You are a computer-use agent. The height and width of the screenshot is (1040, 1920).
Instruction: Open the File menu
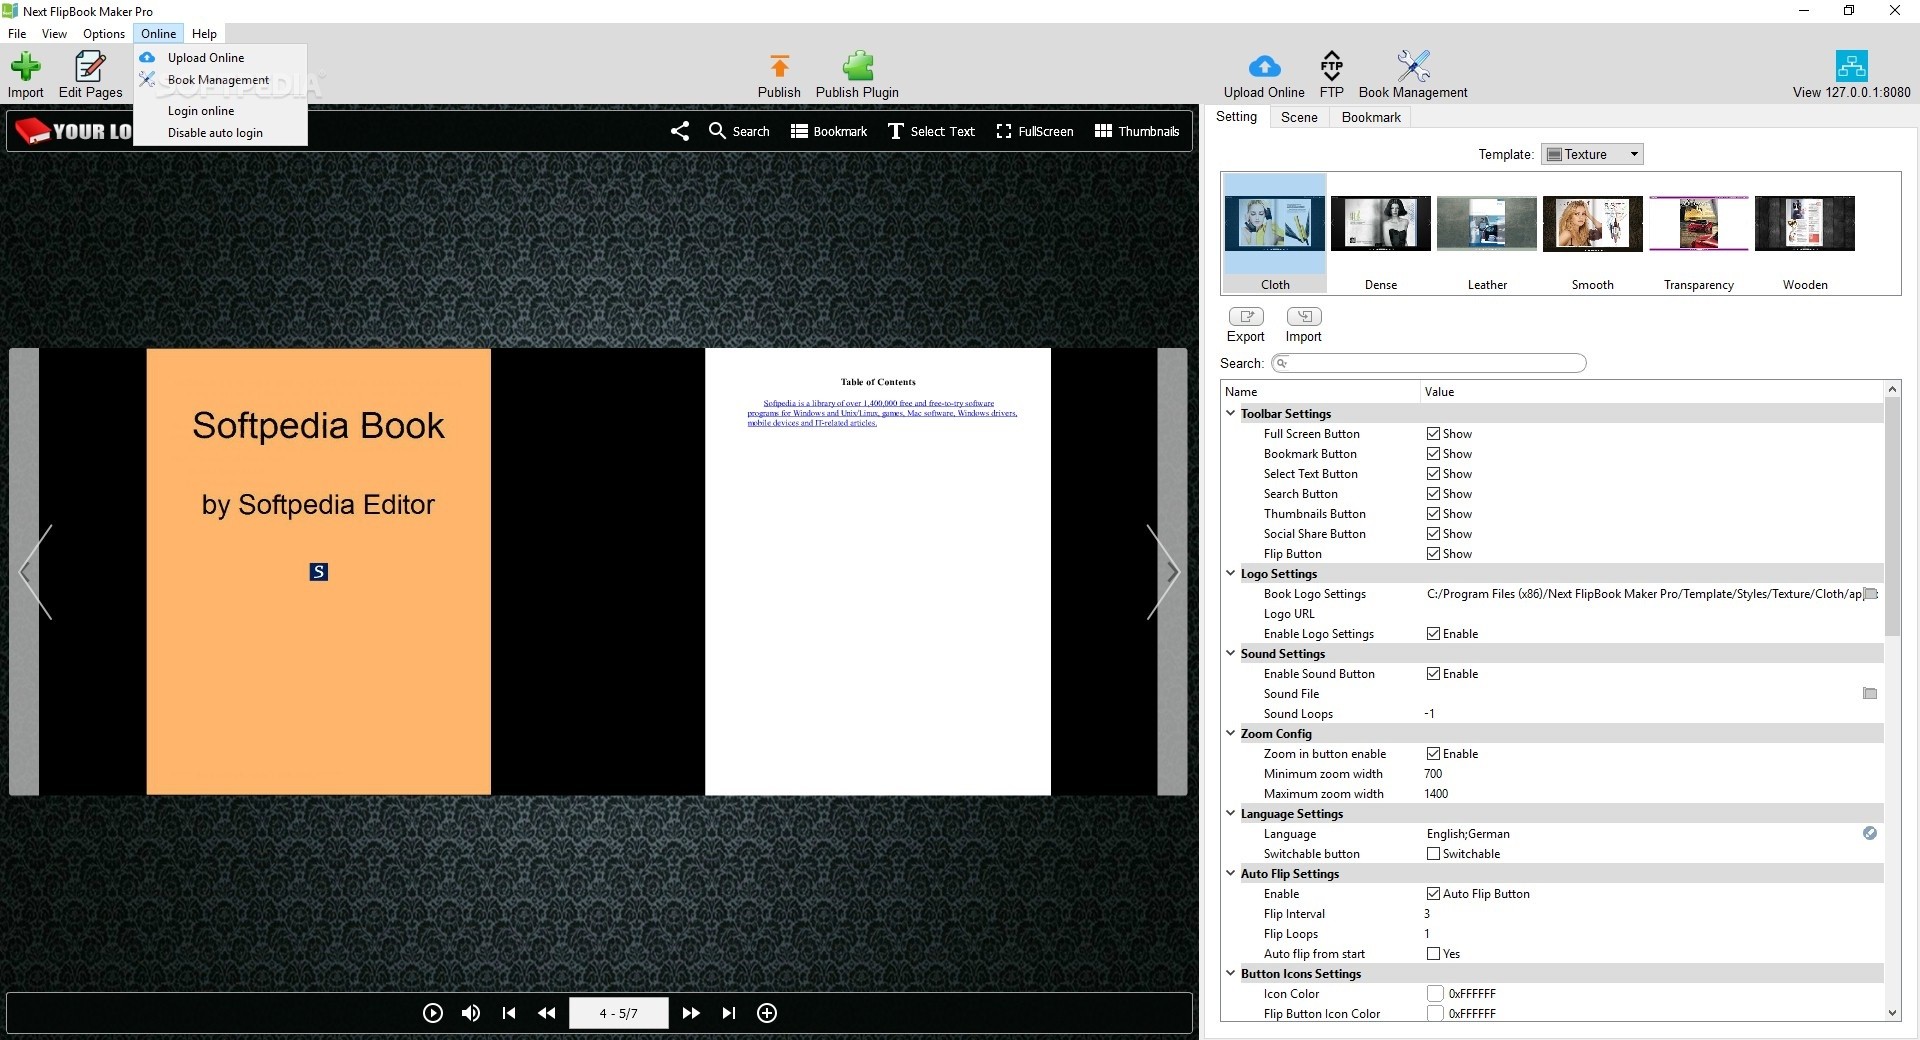click(17, 34)
